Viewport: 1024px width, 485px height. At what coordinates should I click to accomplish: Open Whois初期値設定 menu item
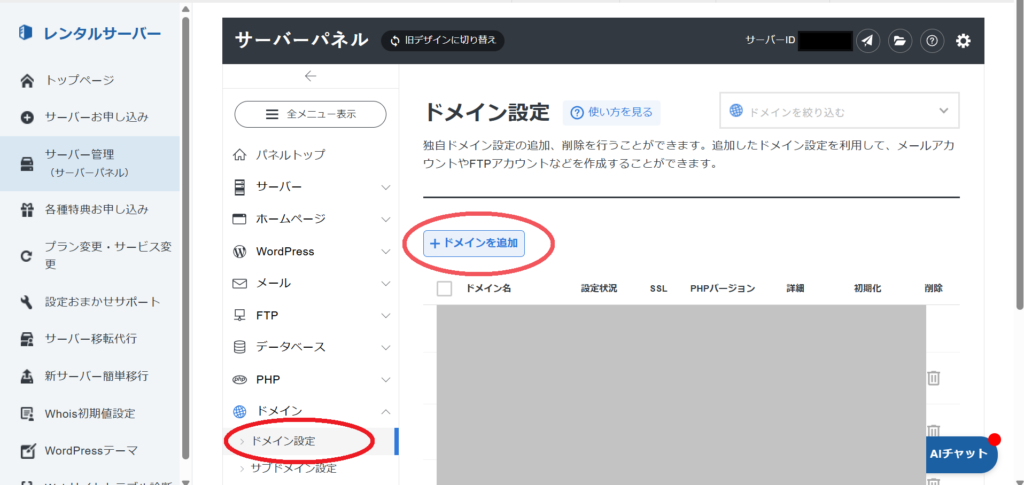coord(89,413)
